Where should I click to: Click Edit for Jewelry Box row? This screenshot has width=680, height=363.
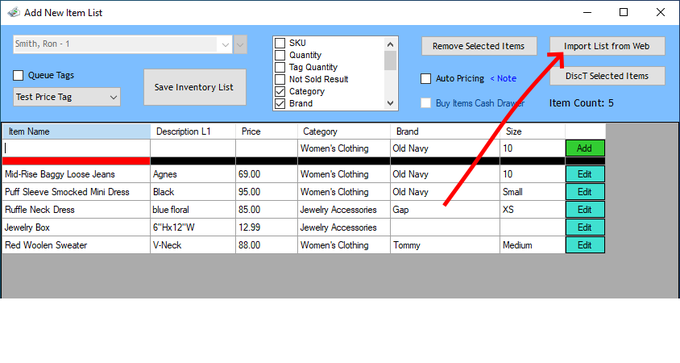click(585, 228)
